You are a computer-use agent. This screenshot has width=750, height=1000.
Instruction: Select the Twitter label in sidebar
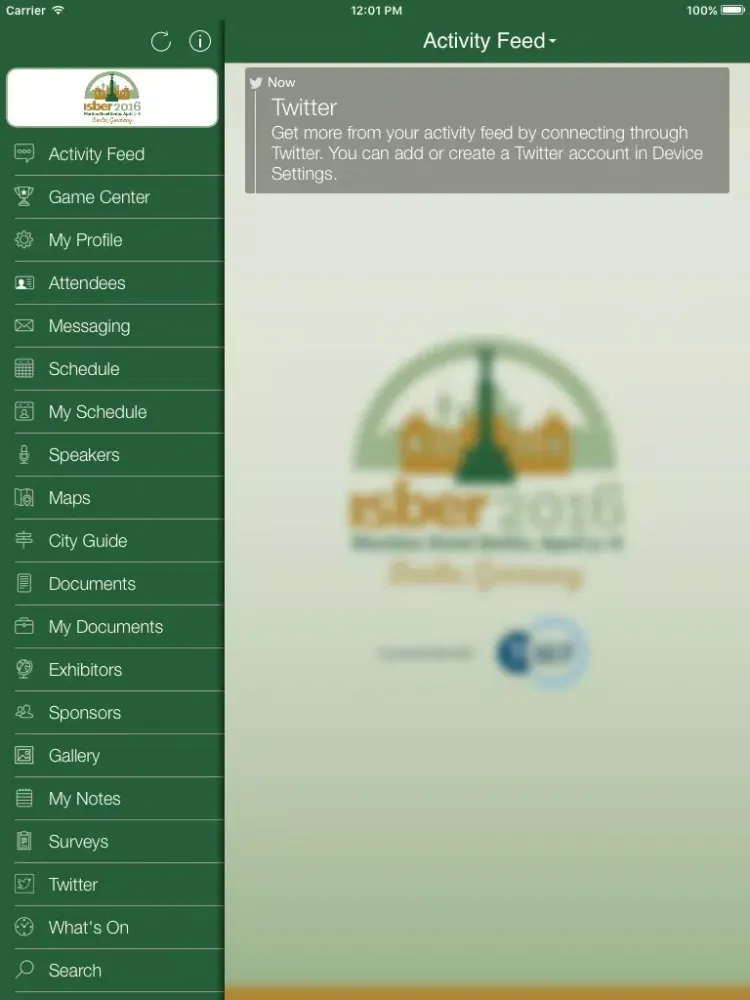point(73,885)
